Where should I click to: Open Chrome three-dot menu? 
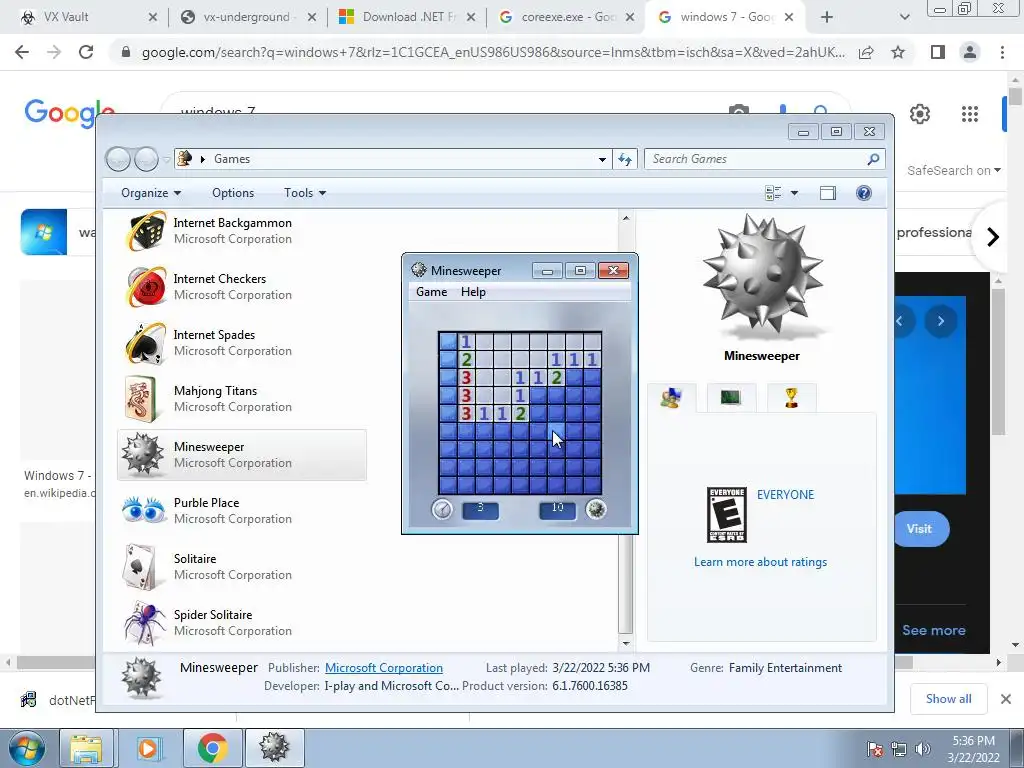pyautogui.click(x=1002, y=52)
